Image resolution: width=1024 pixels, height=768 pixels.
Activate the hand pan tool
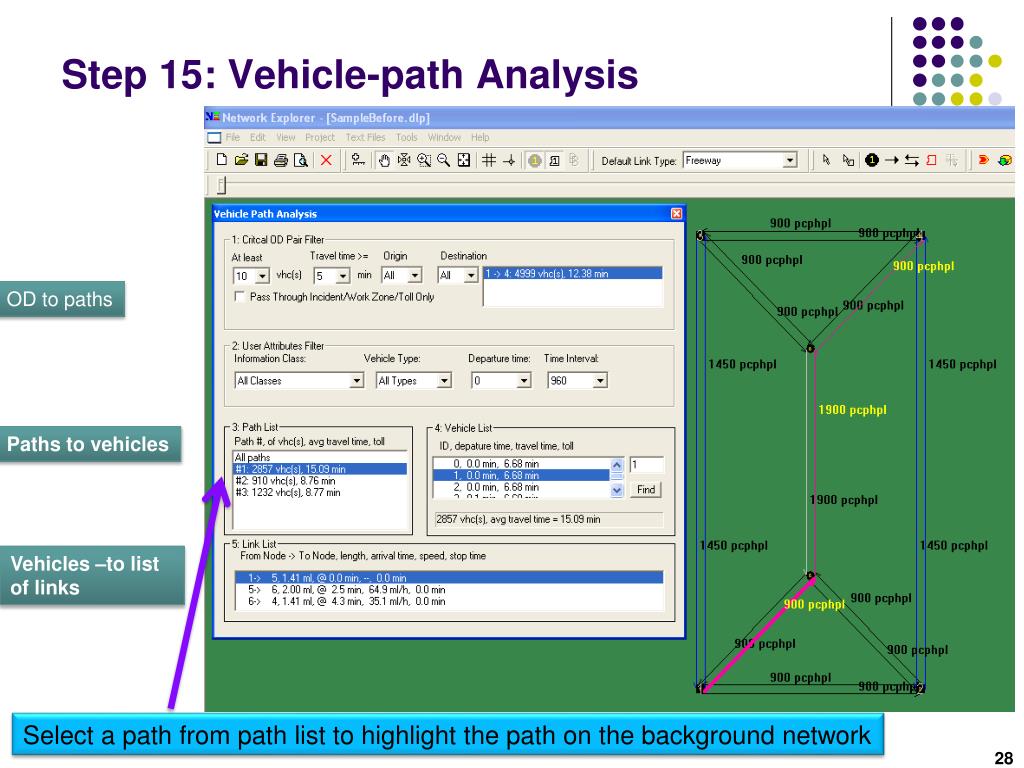point(385,160)
